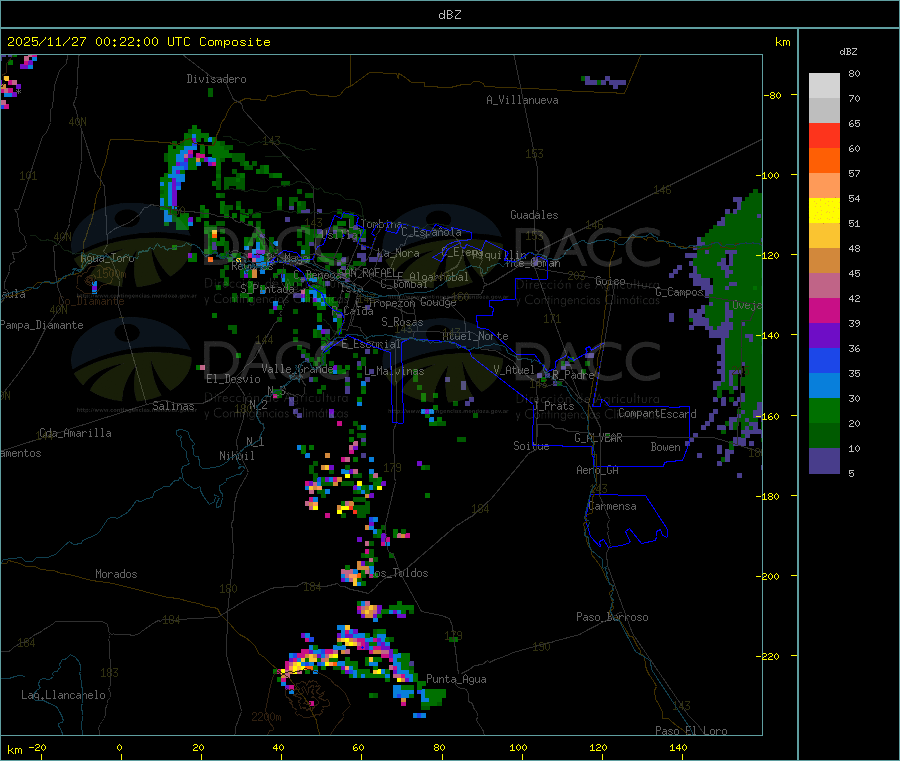Click the Morados map label

point(117,574)
